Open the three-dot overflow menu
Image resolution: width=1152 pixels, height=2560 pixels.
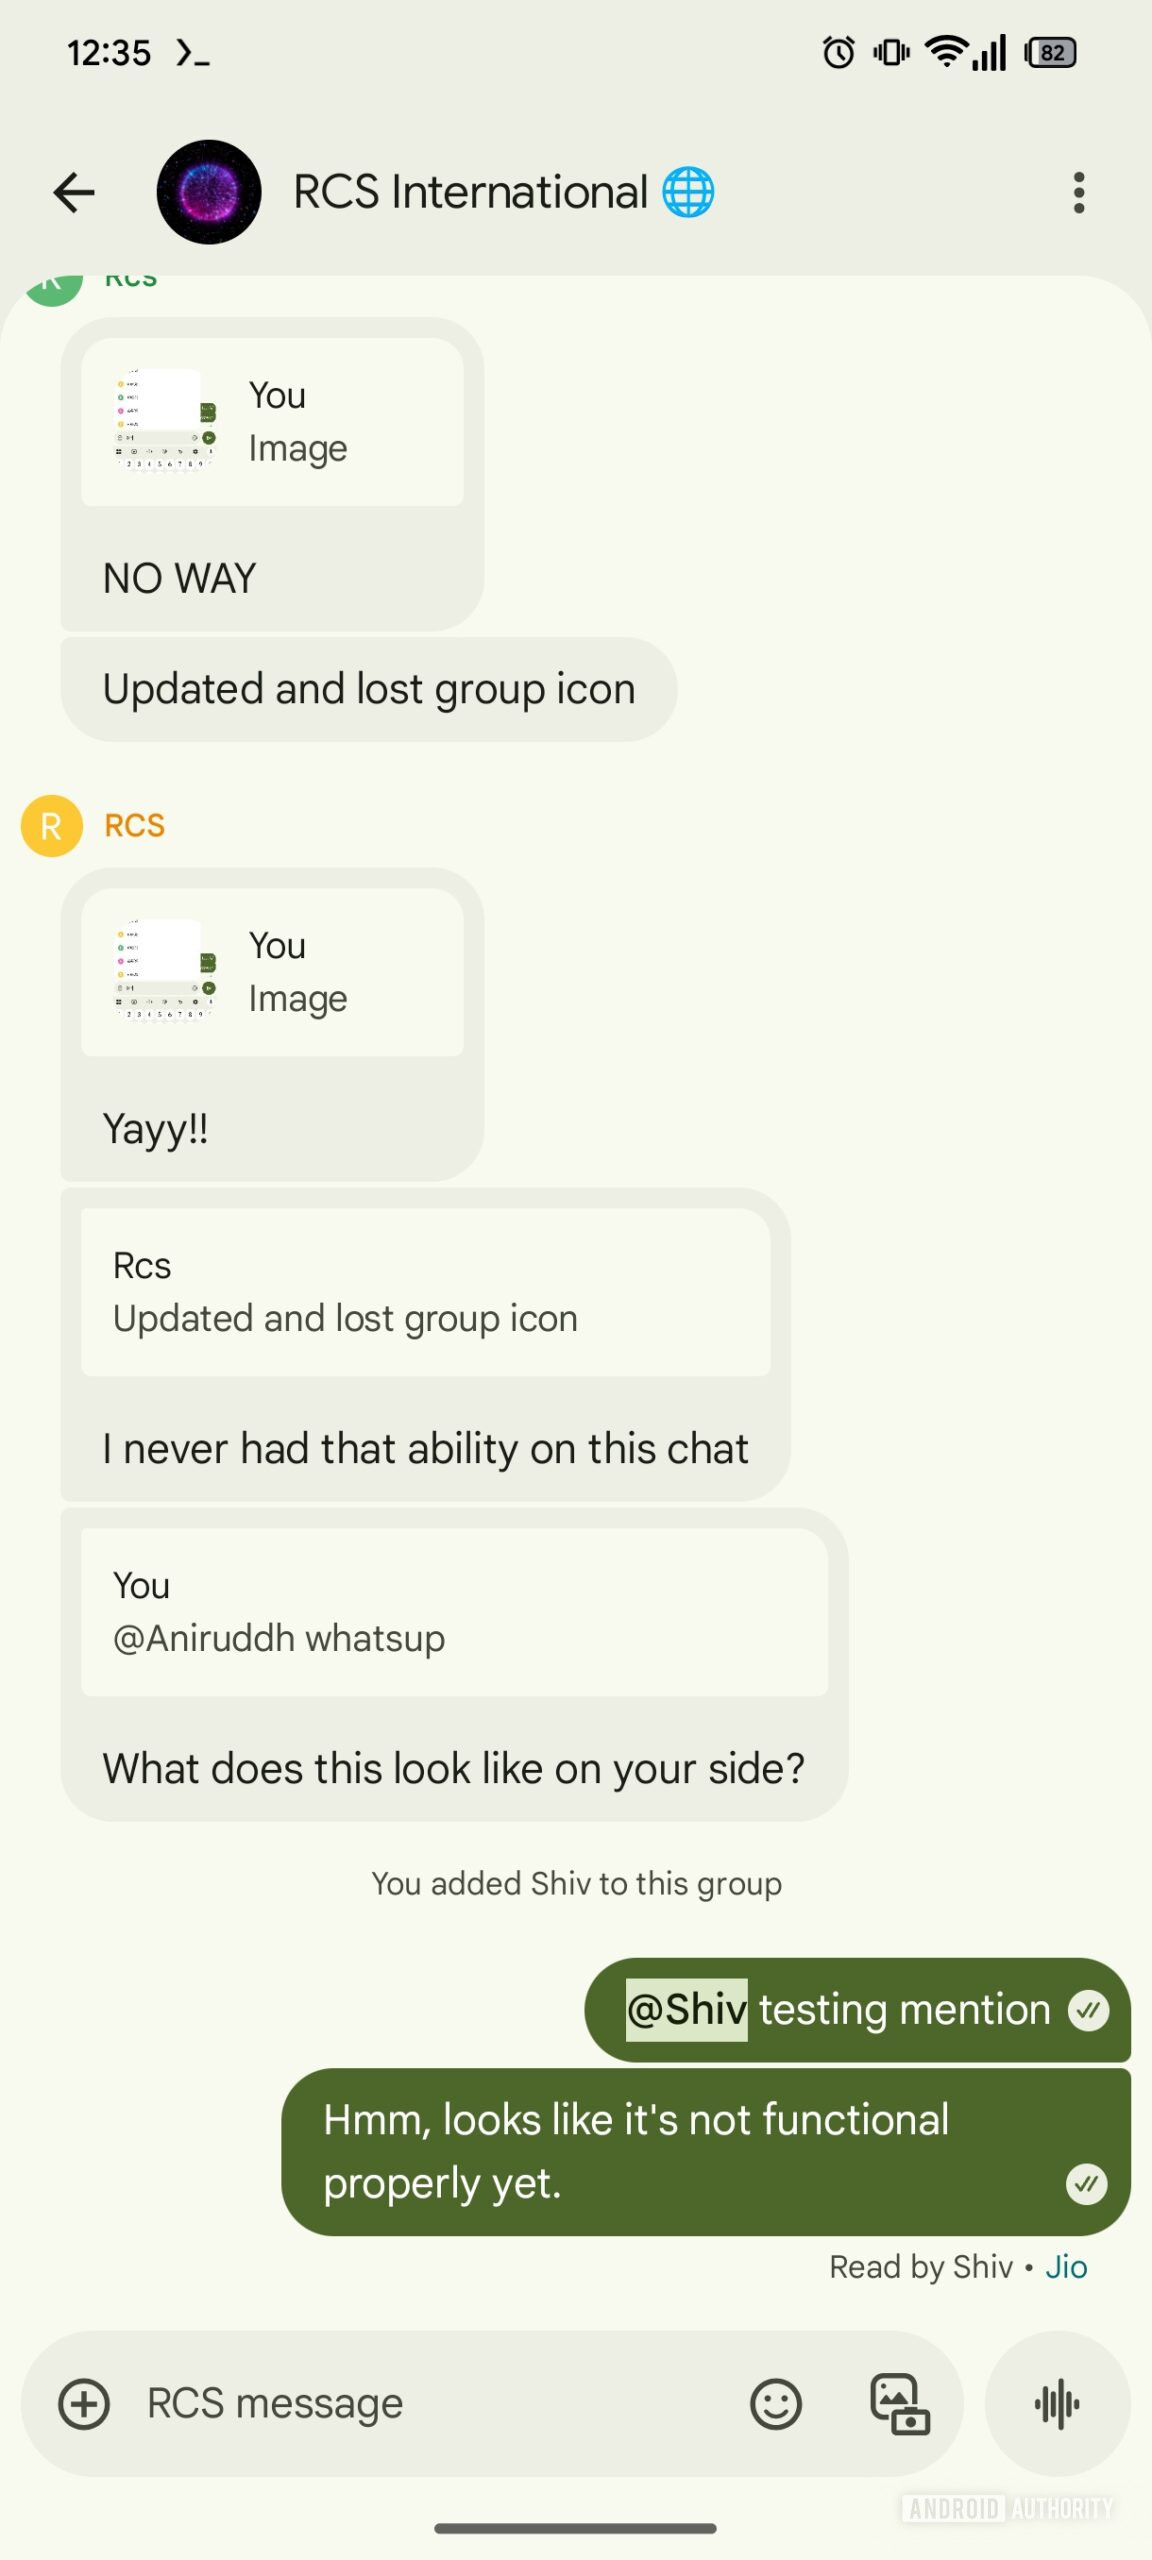1078,192
